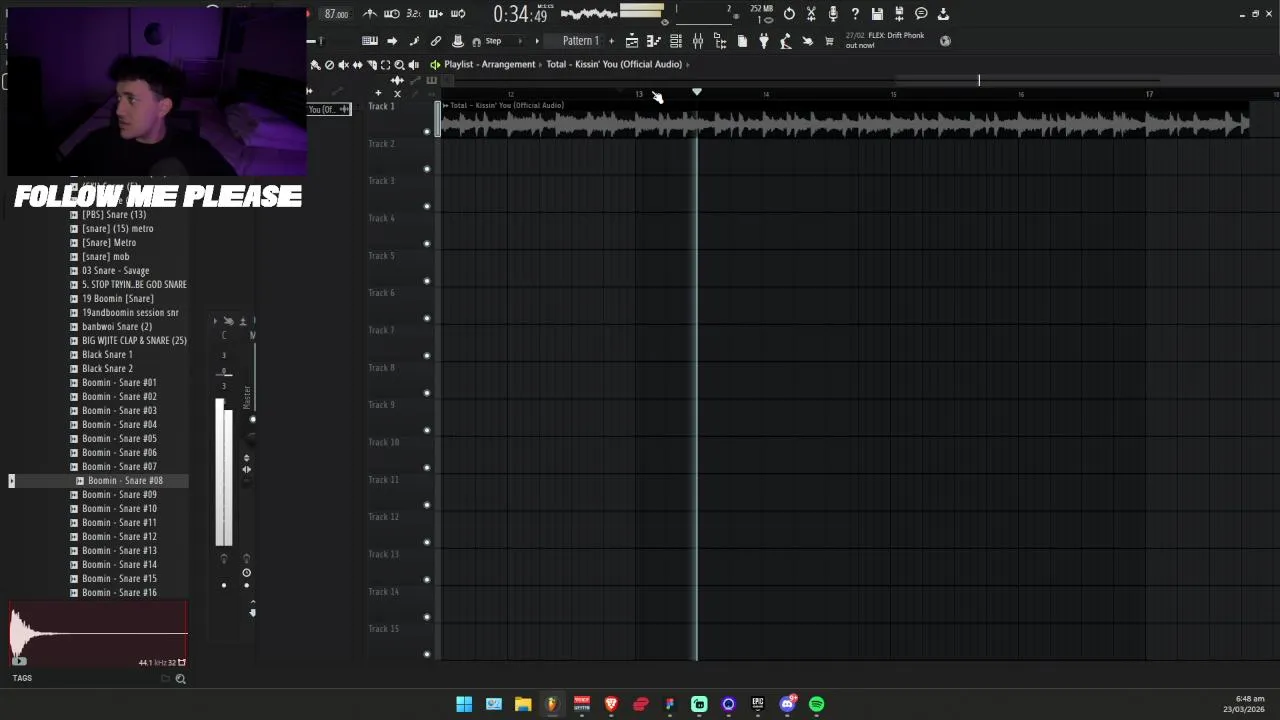The width and height of the screenshot is (1280, 720).
Task: Click the link chain icon in toolbar
Action: [x=436, y=41]
